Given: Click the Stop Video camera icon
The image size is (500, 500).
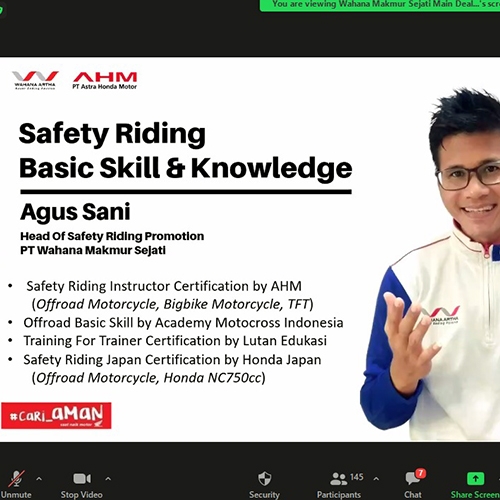Looking at the screenshot, I should 82,479.
